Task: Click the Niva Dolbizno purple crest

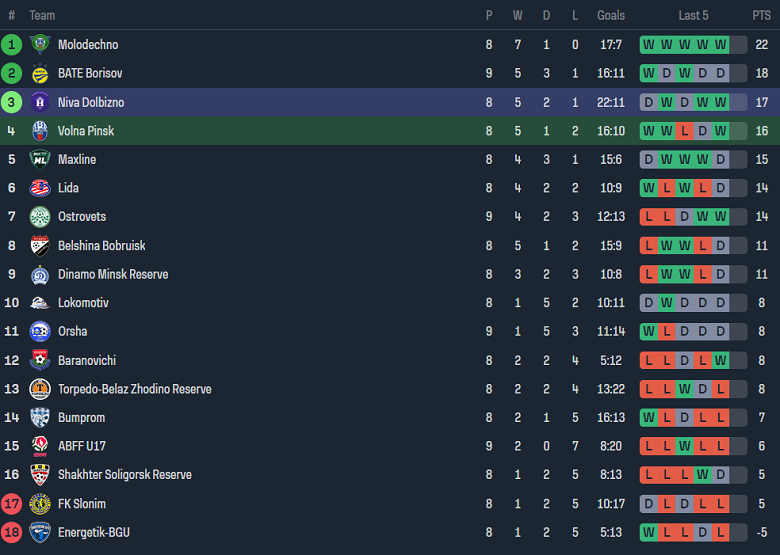Action: click(40, 102)
